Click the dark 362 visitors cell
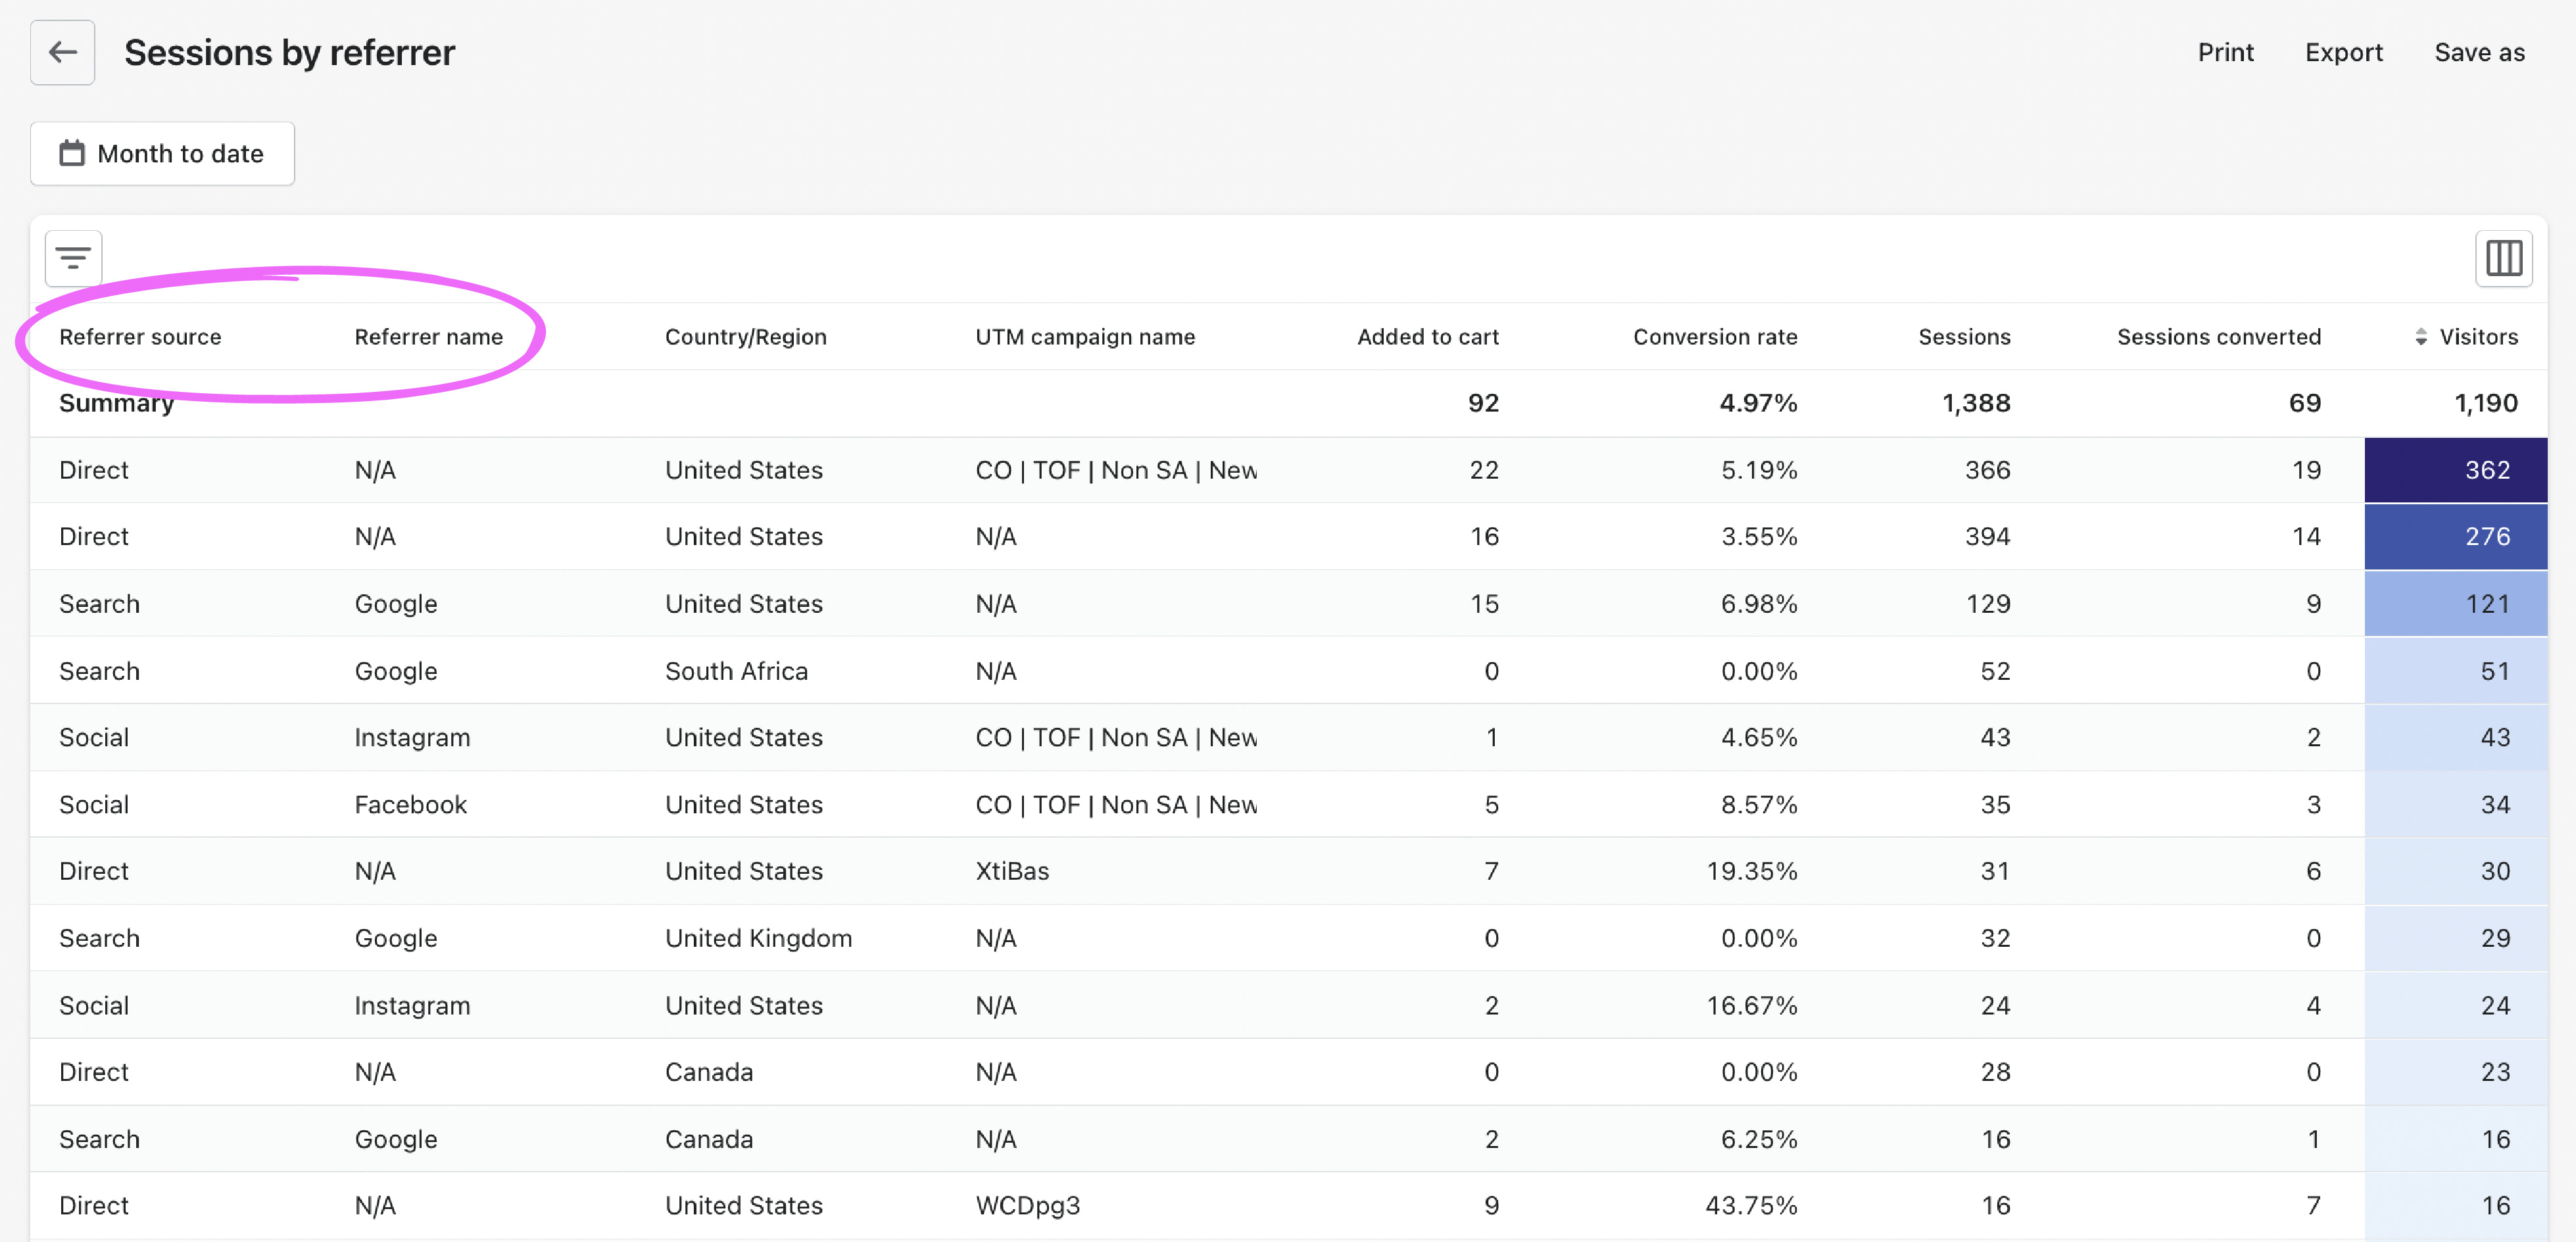Screen dimensions: 2576x1242 pyautogui.click(x=2455, y=470)
